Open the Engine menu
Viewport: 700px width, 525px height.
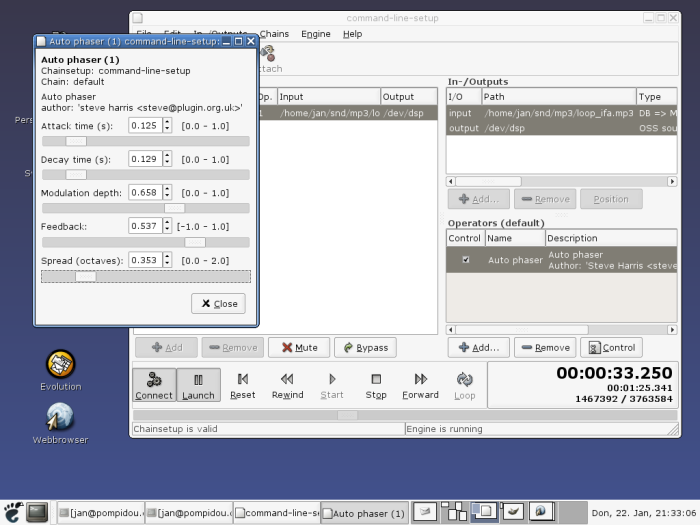click(x=316, y=34)
